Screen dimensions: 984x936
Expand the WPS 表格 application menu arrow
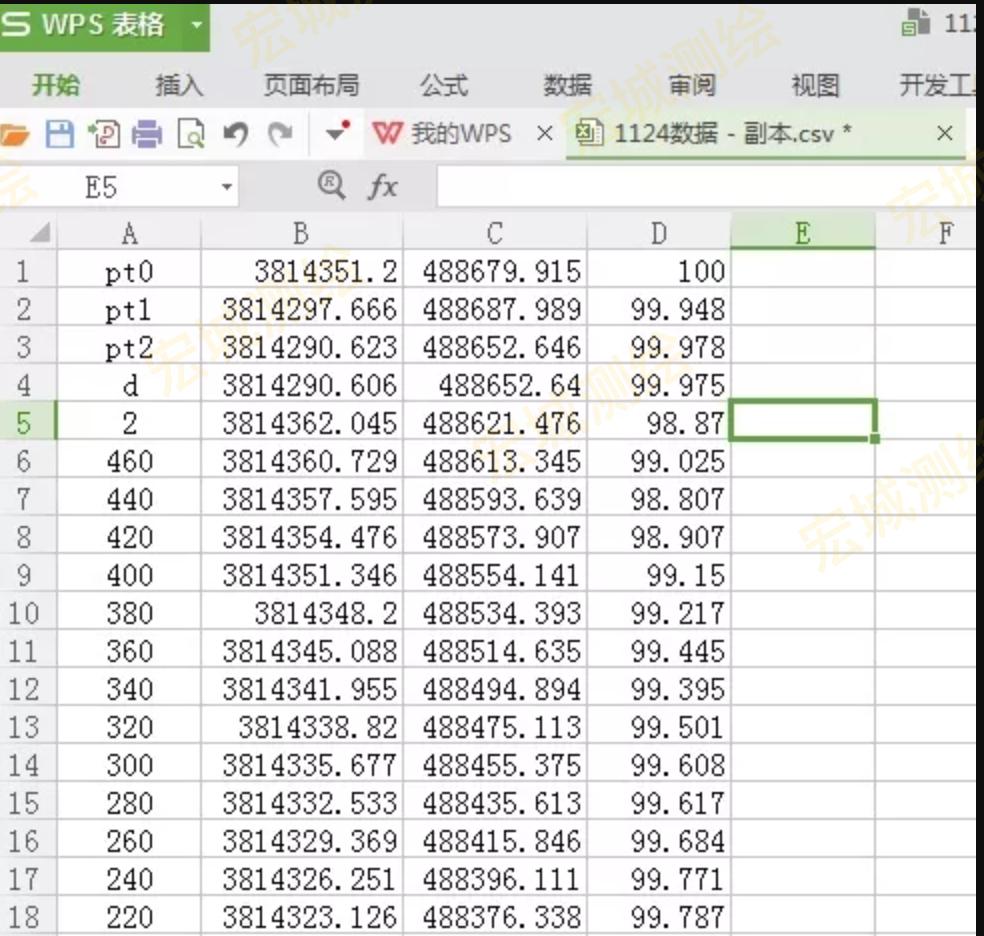pos(196,24)
